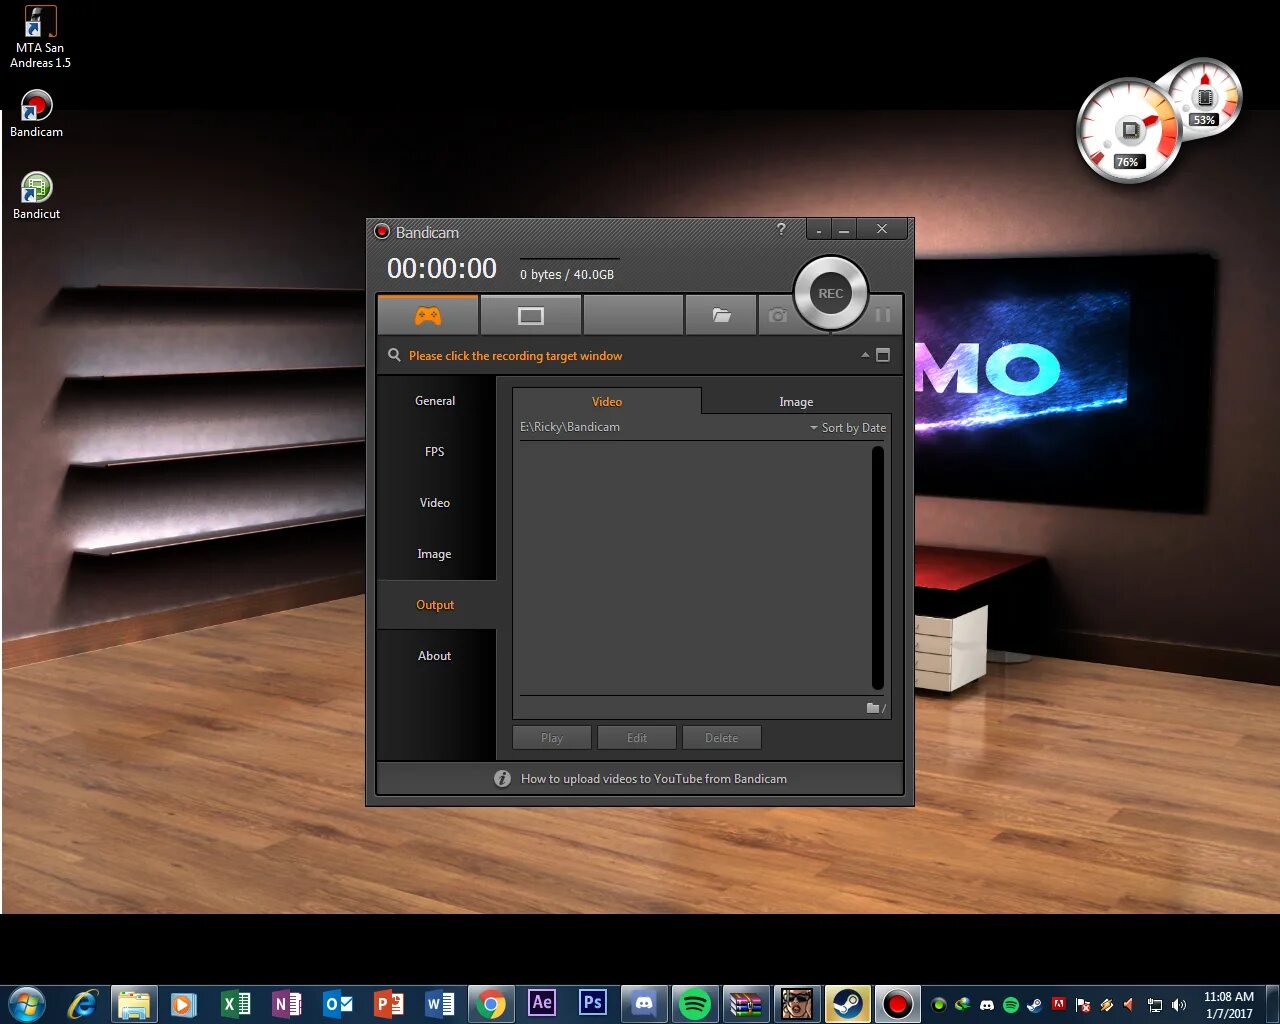Viewport: 1280px width, 1024px height.
Task: Open the Bandicut desktop shortcut
Action: [x=36, y=196]
